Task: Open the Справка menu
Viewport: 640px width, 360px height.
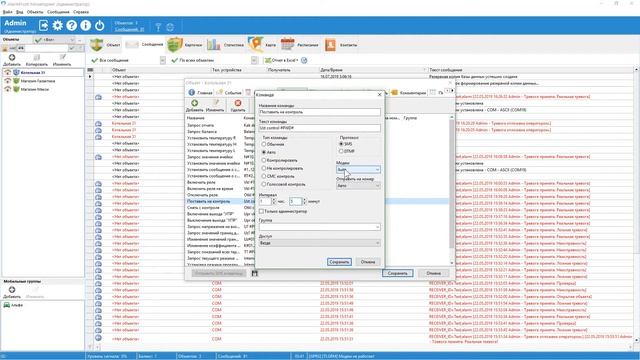Action: point(81,12)
